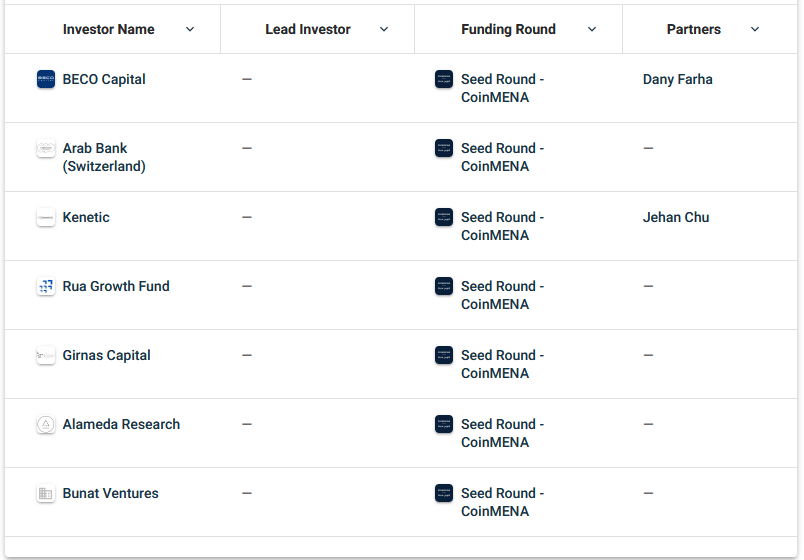Click the Kenetic logo icon
Image resolution: width=804 pixels, height=560 pixels.
[x=46, y=217]
